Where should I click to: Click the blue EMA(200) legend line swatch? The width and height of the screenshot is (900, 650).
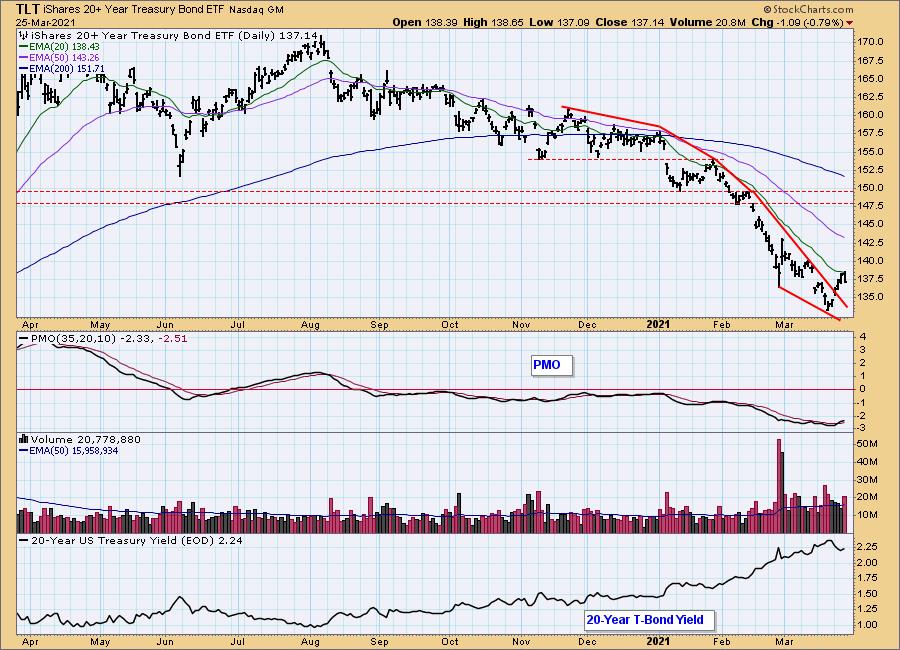(x=24, y=68)
